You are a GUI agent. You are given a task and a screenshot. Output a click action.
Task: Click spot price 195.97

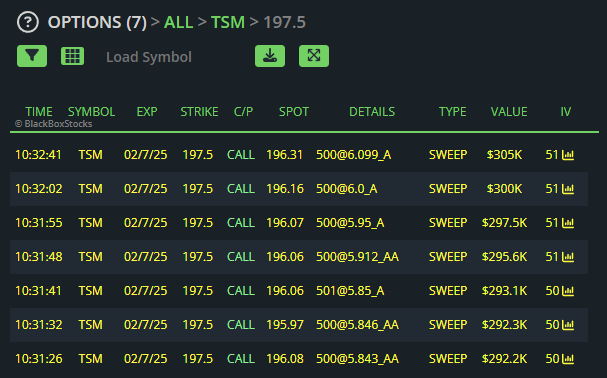pos(285,325)
